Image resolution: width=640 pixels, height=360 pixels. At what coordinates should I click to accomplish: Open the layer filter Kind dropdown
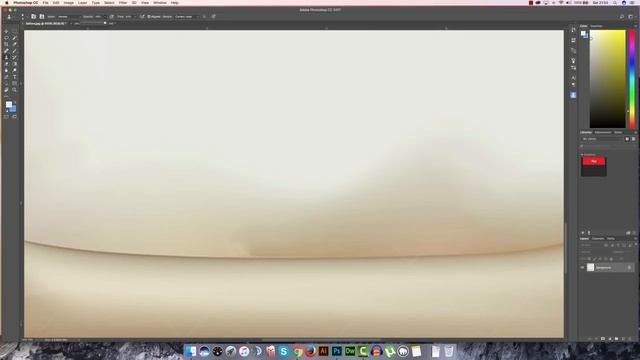pyautogui.click(x=591, y=245)
